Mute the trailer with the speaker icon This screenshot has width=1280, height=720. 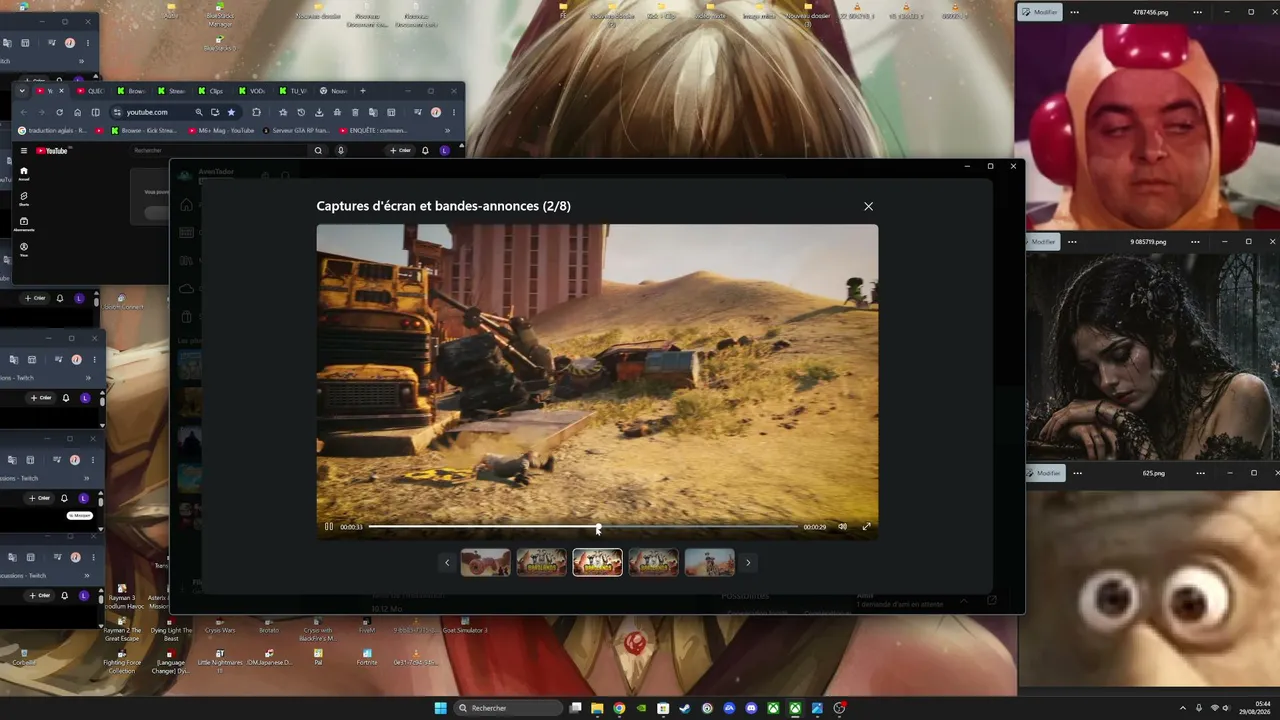click(842, 527)
